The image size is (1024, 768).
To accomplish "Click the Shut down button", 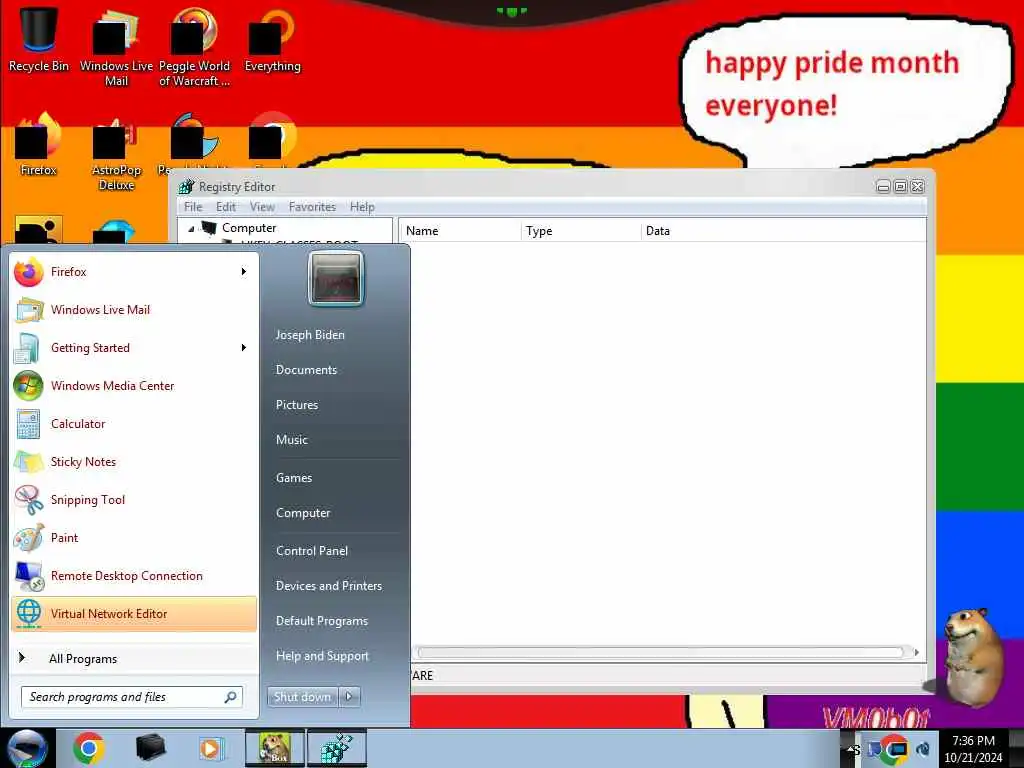I will (303, 697).
